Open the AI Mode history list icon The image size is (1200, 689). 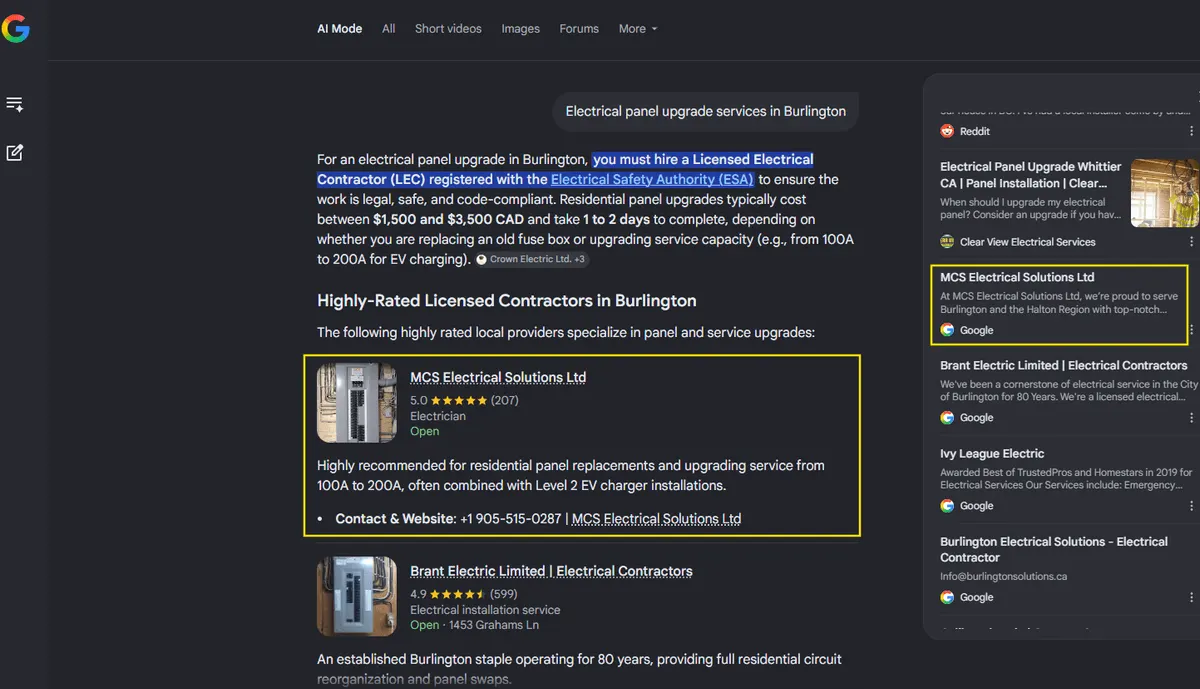coord(15,104)
